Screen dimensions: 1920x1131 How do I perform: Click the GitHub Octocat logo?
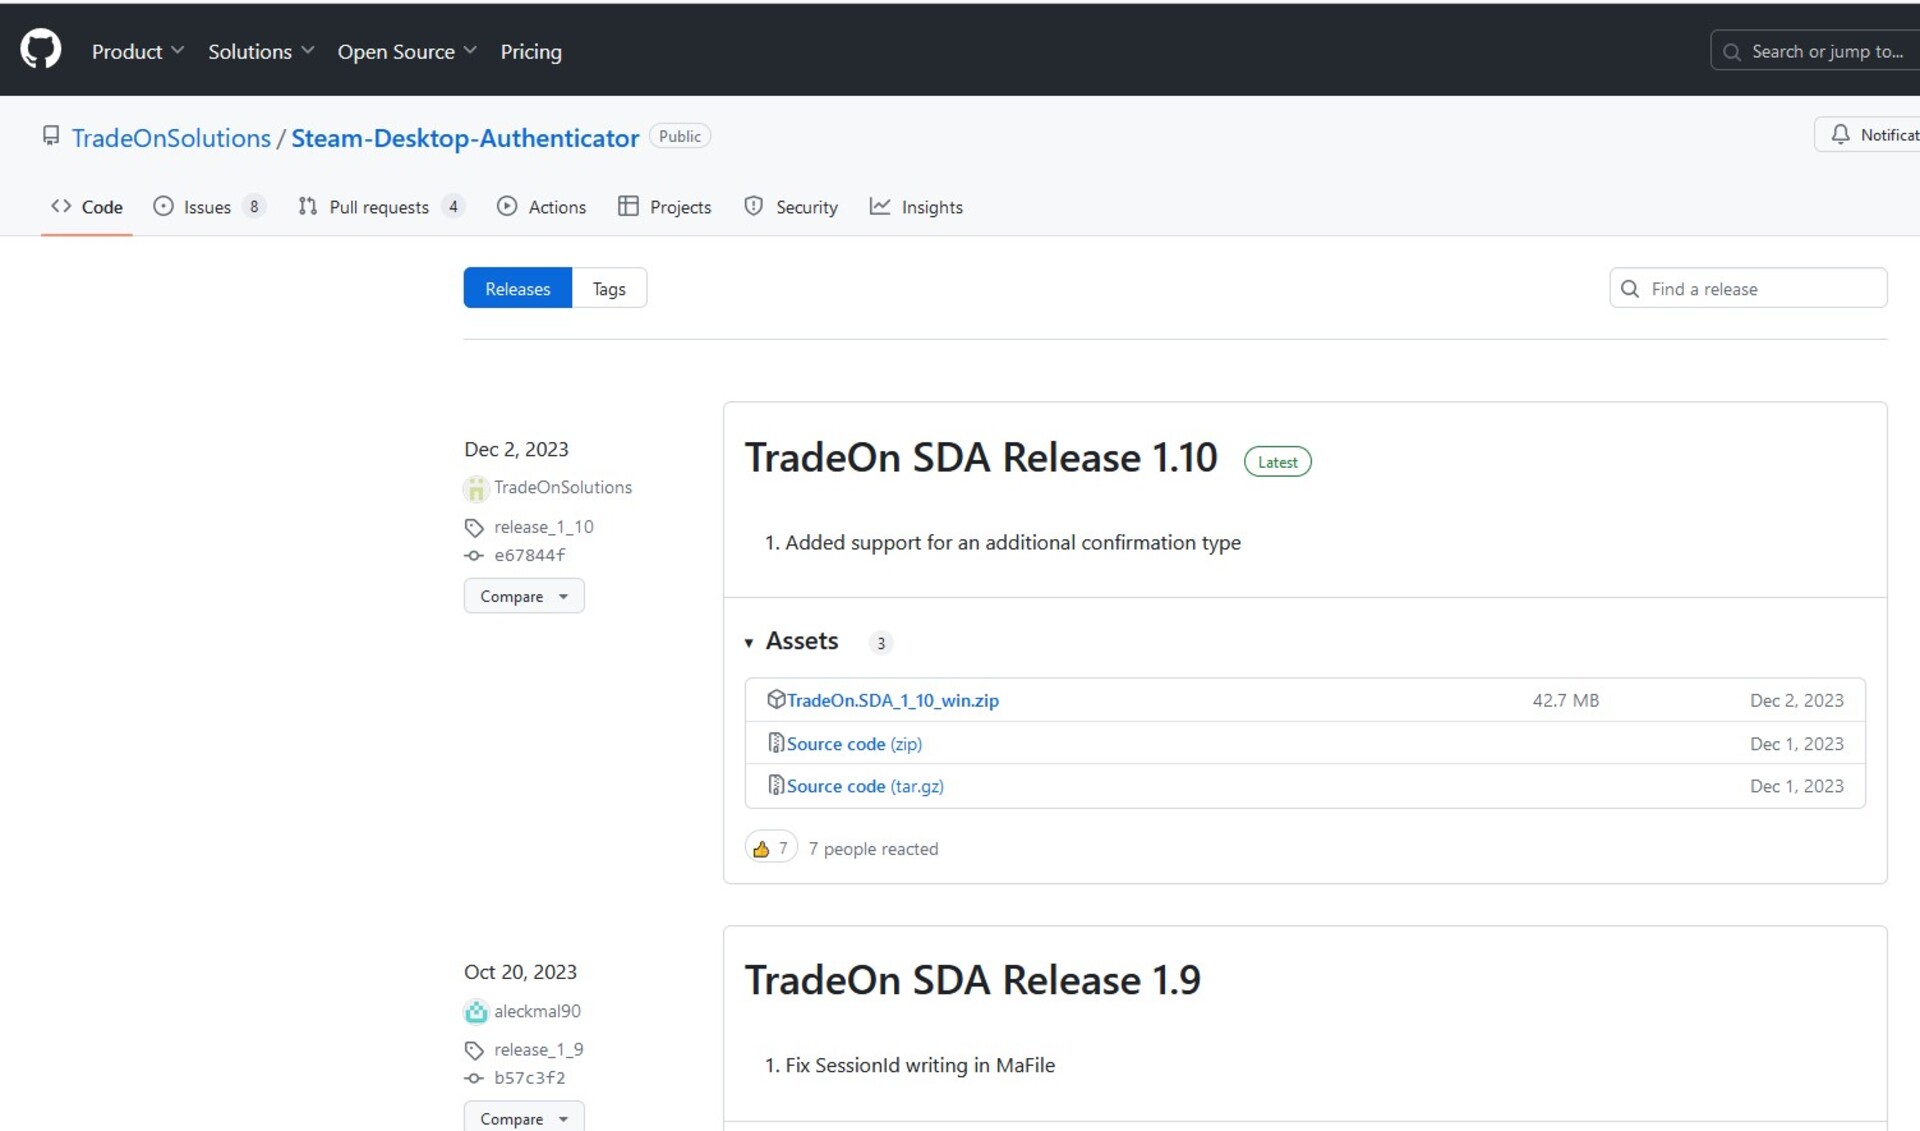coord(40,50)
